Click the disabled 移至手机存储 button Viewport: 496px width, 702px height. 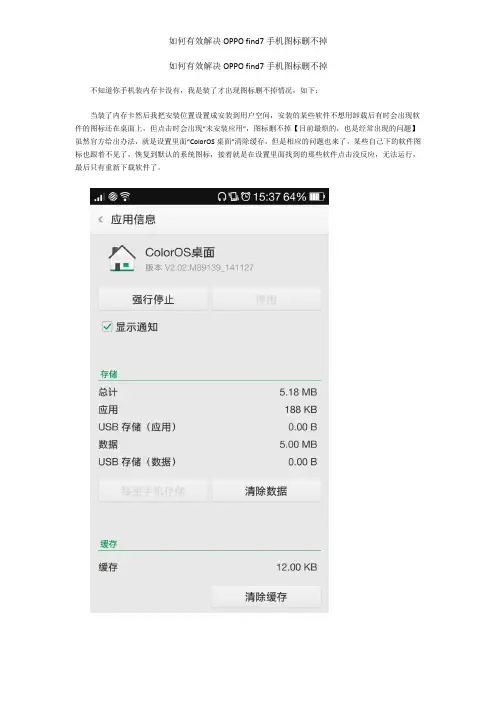(153, 491)
